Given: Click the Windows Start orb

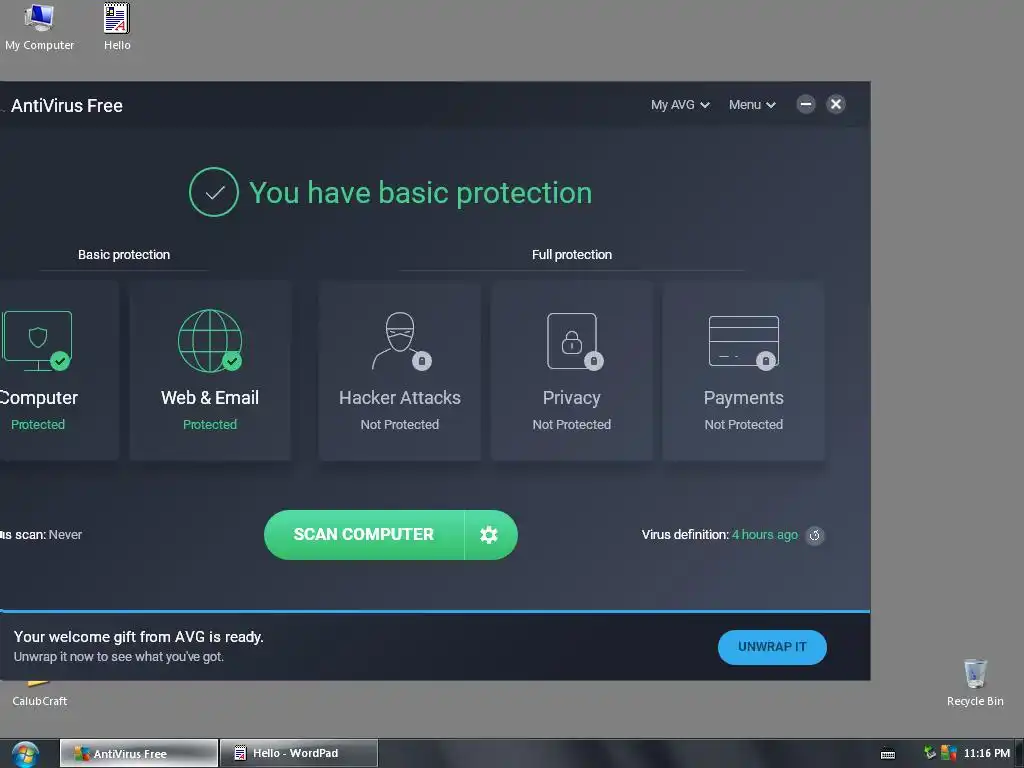Looking at the screenshot, I should click(x=25, y=754).
